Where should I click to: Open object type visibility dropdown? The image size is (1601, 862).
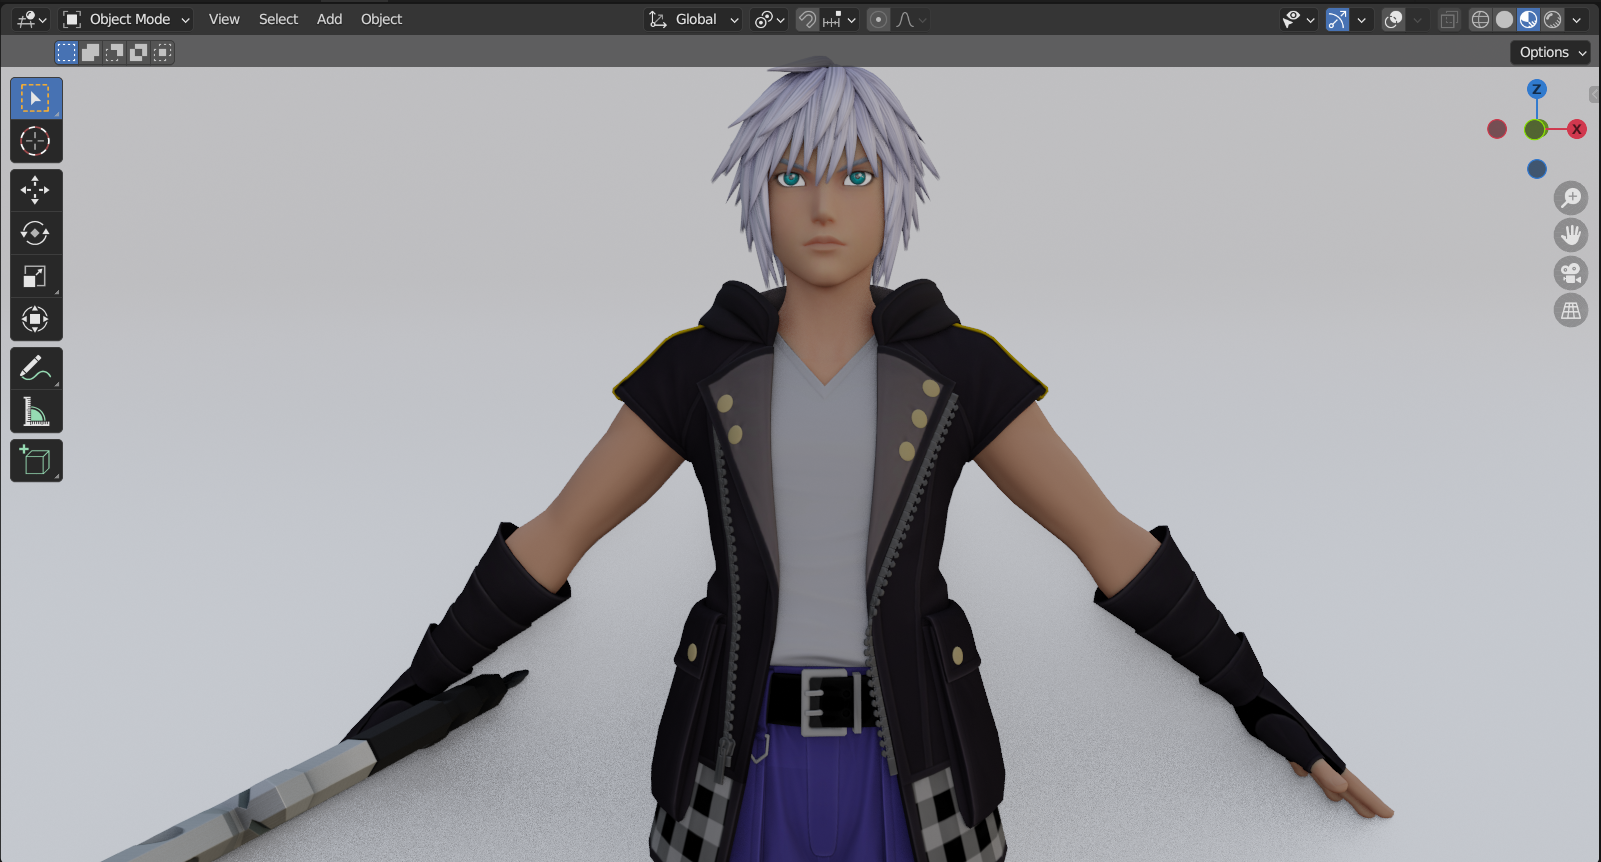click(x=1299, y=19)
